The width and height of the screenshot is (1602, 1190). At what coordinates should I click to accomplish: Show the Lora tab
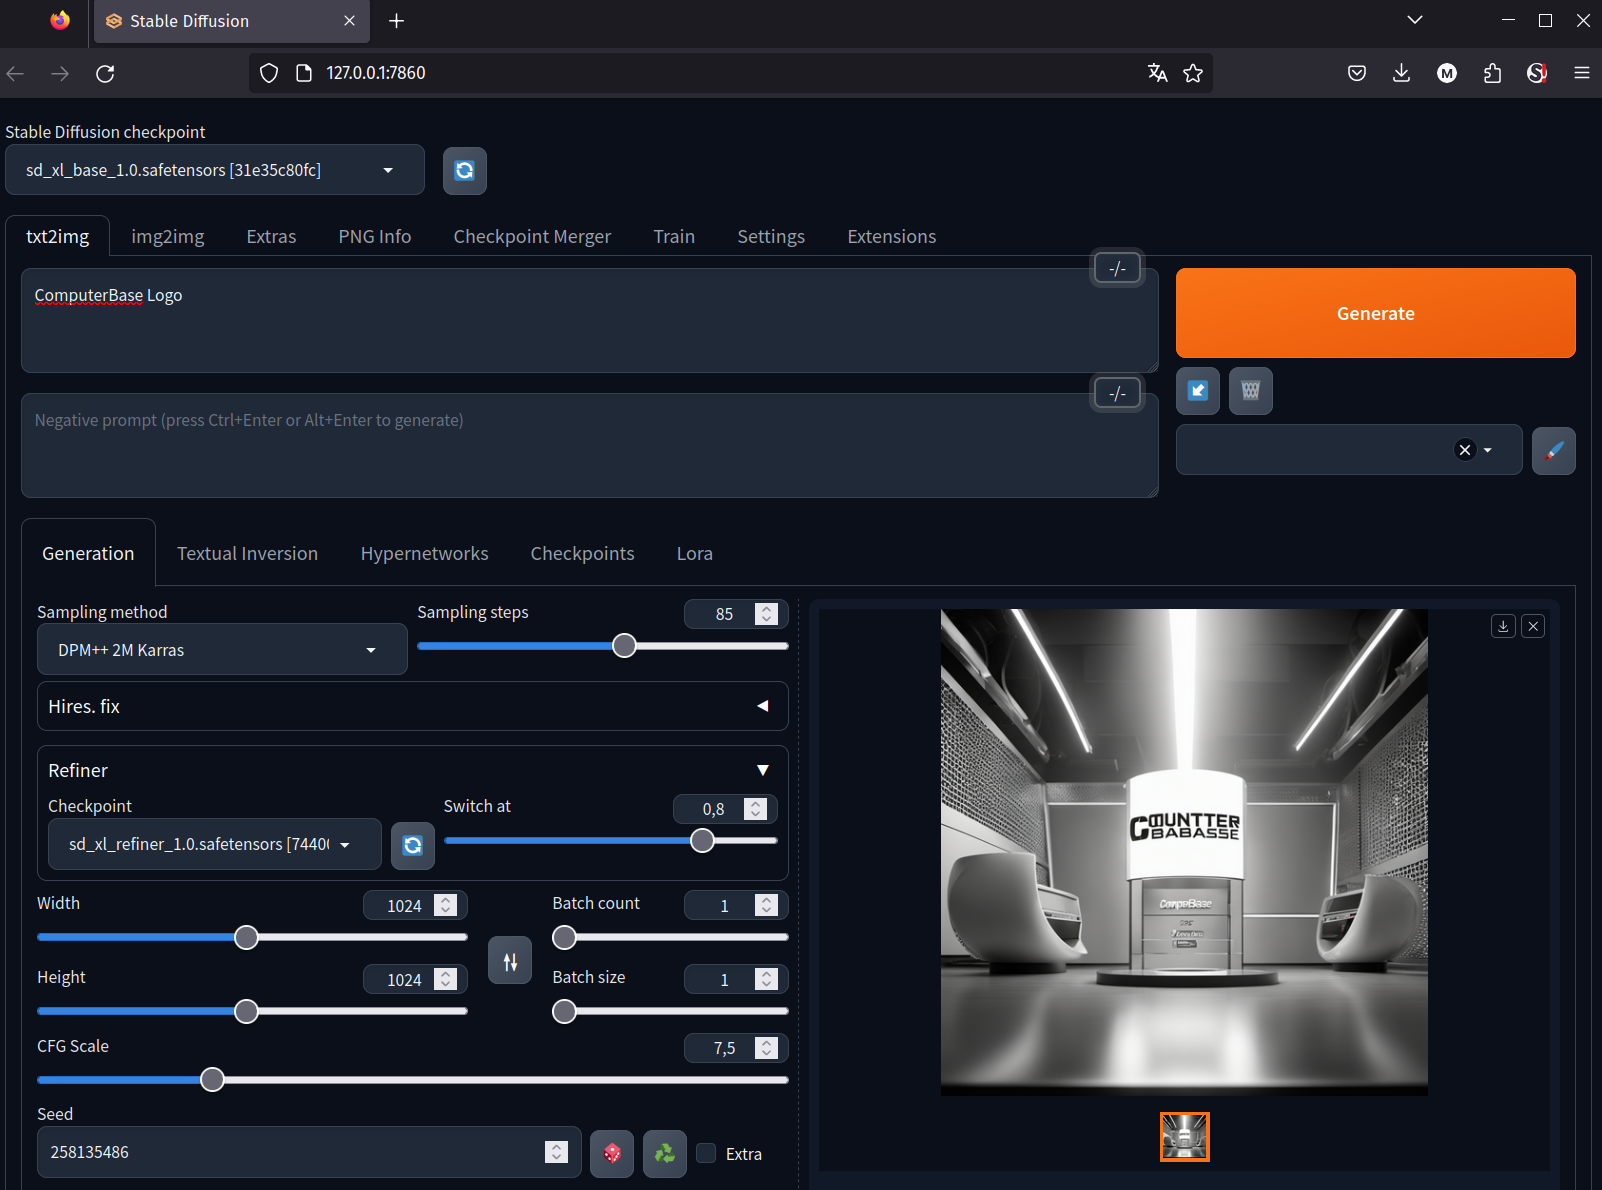click(x=695, y=554)
